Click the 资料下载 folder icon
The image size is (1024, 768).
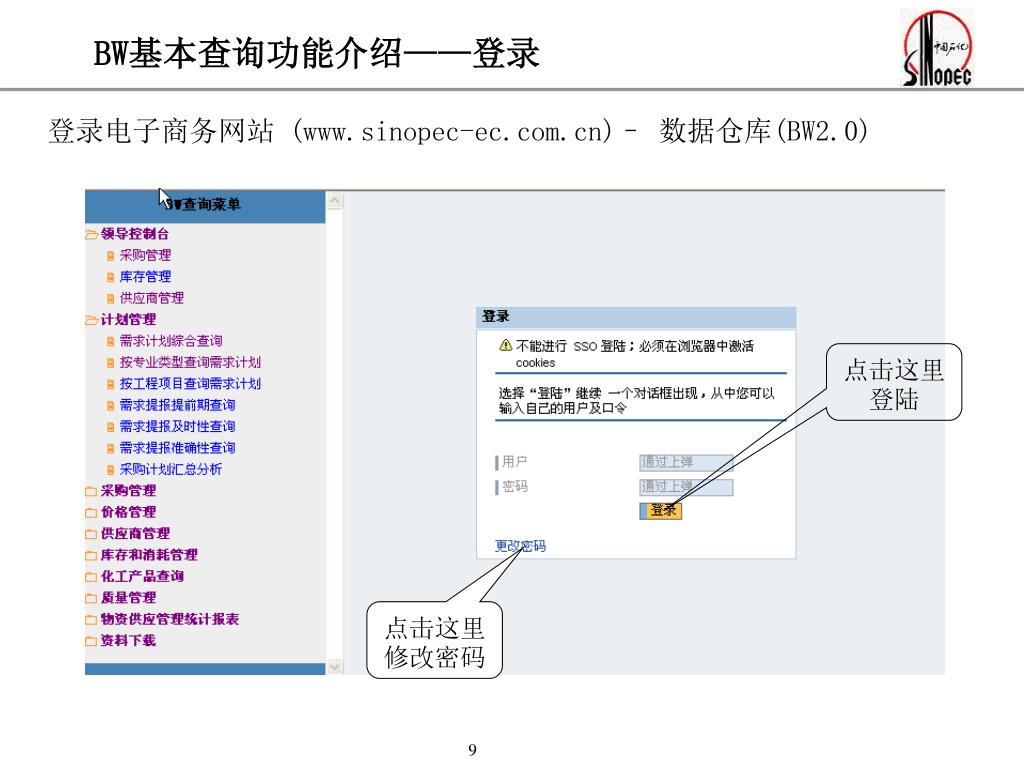[x=91, y=641]
